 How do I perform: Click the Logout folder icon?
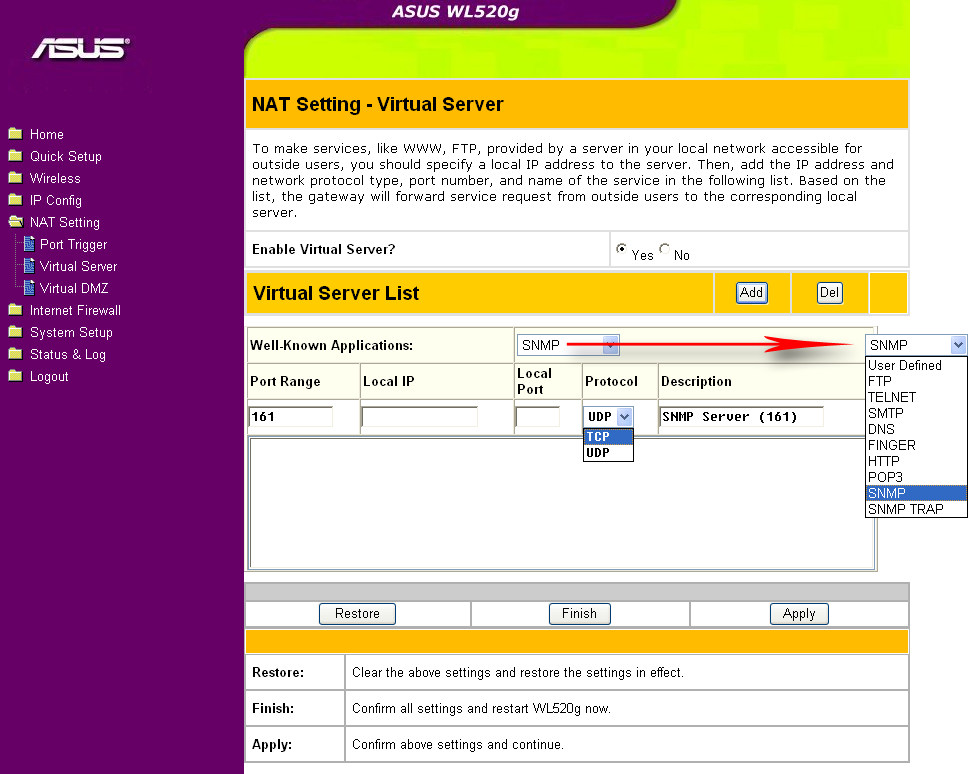(15, 376)
